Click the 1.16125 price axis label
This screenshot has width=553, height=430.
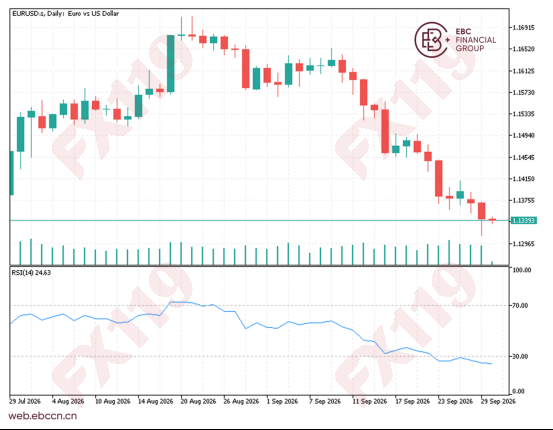[523, 71]
